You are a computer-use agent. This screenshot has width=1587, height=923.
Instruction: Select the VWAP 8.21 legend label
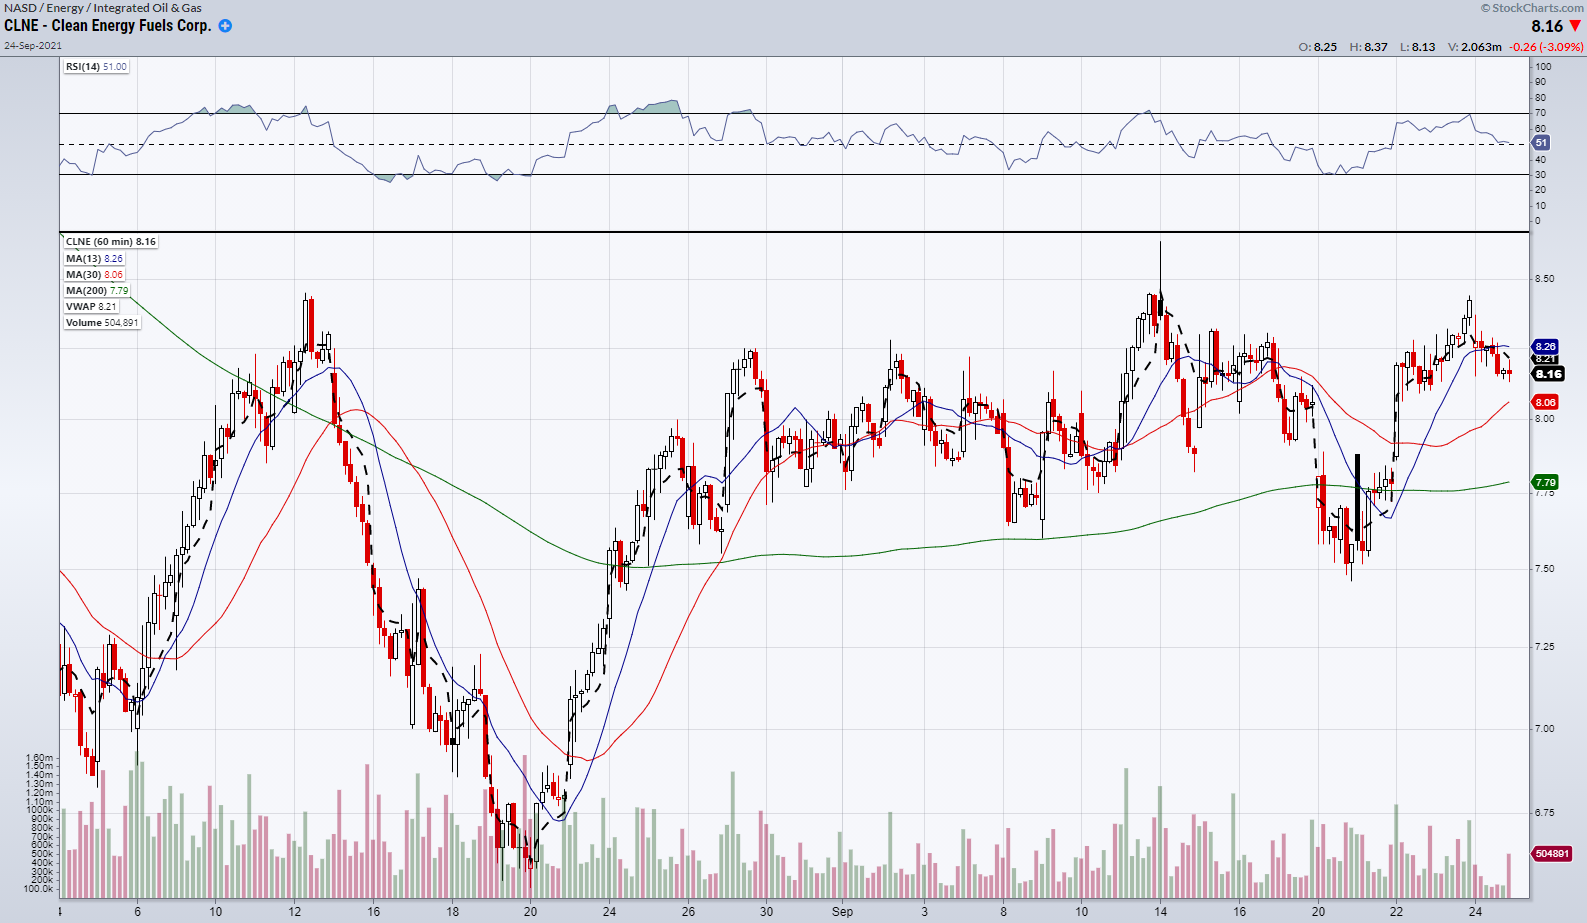(x=91, y=306)
